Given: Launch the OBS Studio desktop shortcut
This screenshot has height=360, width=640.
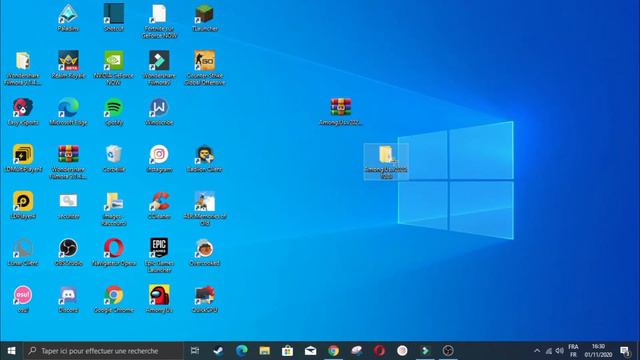Looking at the screenshot, I should (x=68, y=252).
